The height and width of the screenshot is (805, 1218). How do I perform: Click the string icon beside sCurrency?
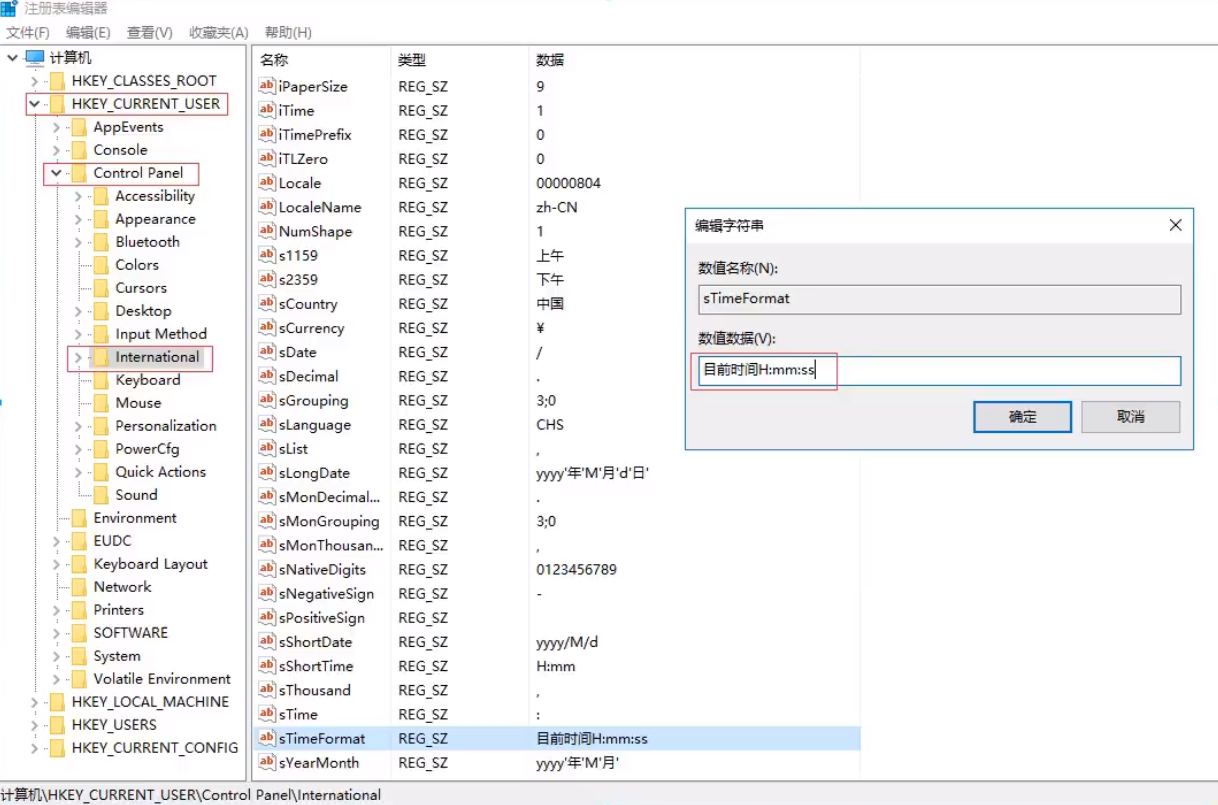(267, 328)
